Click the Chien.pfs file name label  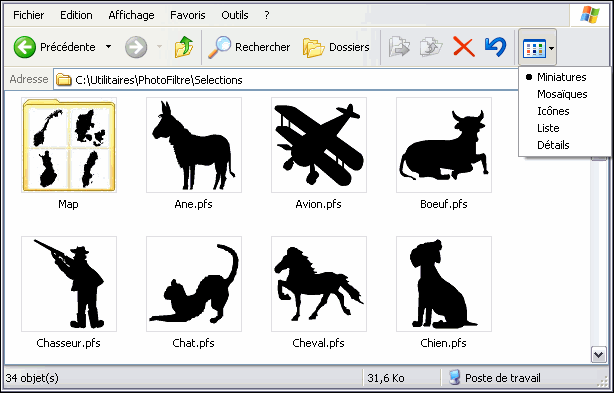coord(444,343)
